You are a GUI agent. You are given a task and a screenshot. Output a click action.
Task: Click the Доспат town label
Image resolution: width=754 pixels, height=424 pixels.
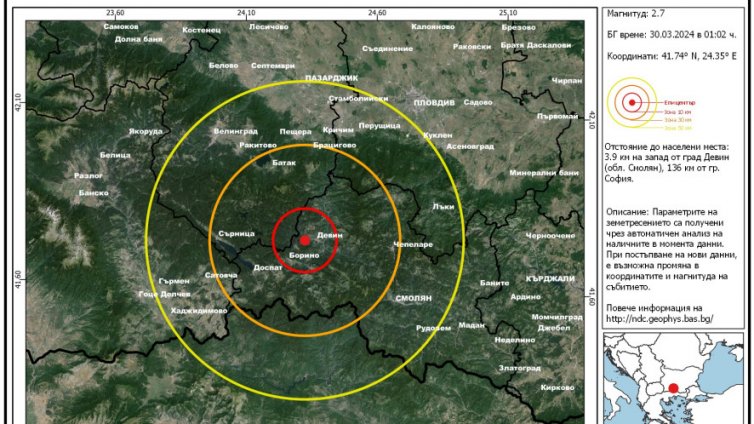(268, 268)
